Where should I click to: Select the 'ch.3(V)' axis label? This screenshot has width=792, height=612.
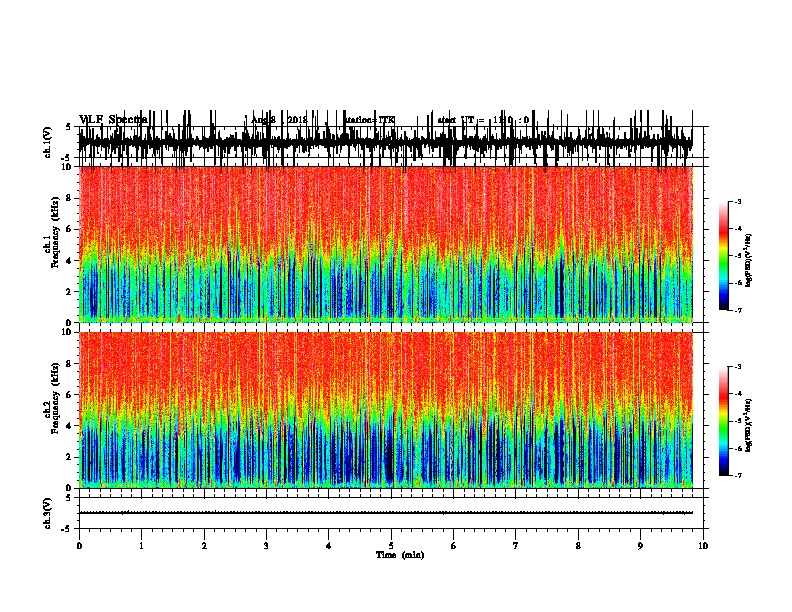[48, 514]
